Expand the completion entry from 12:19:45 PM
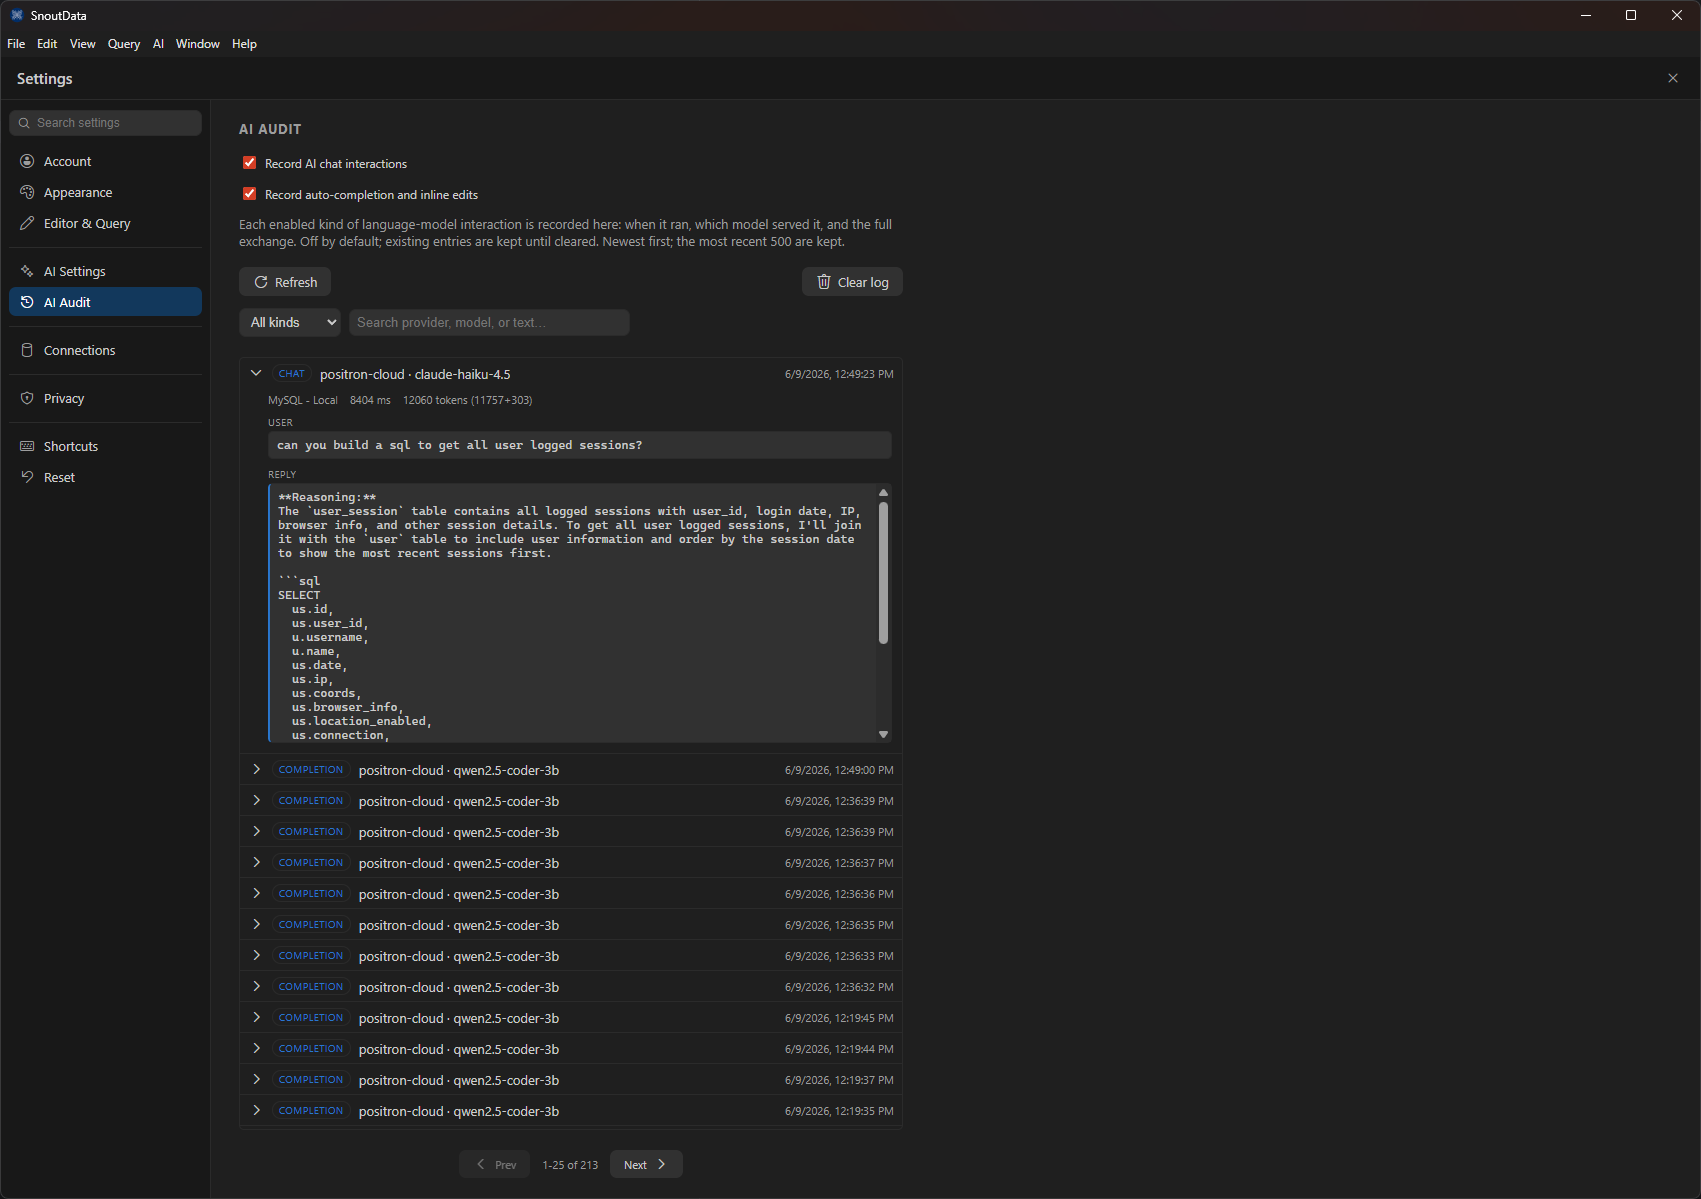Image resolution: width=1701 pixels, height=1199 pixels. pyautogui.click(x=256, y=1018)
